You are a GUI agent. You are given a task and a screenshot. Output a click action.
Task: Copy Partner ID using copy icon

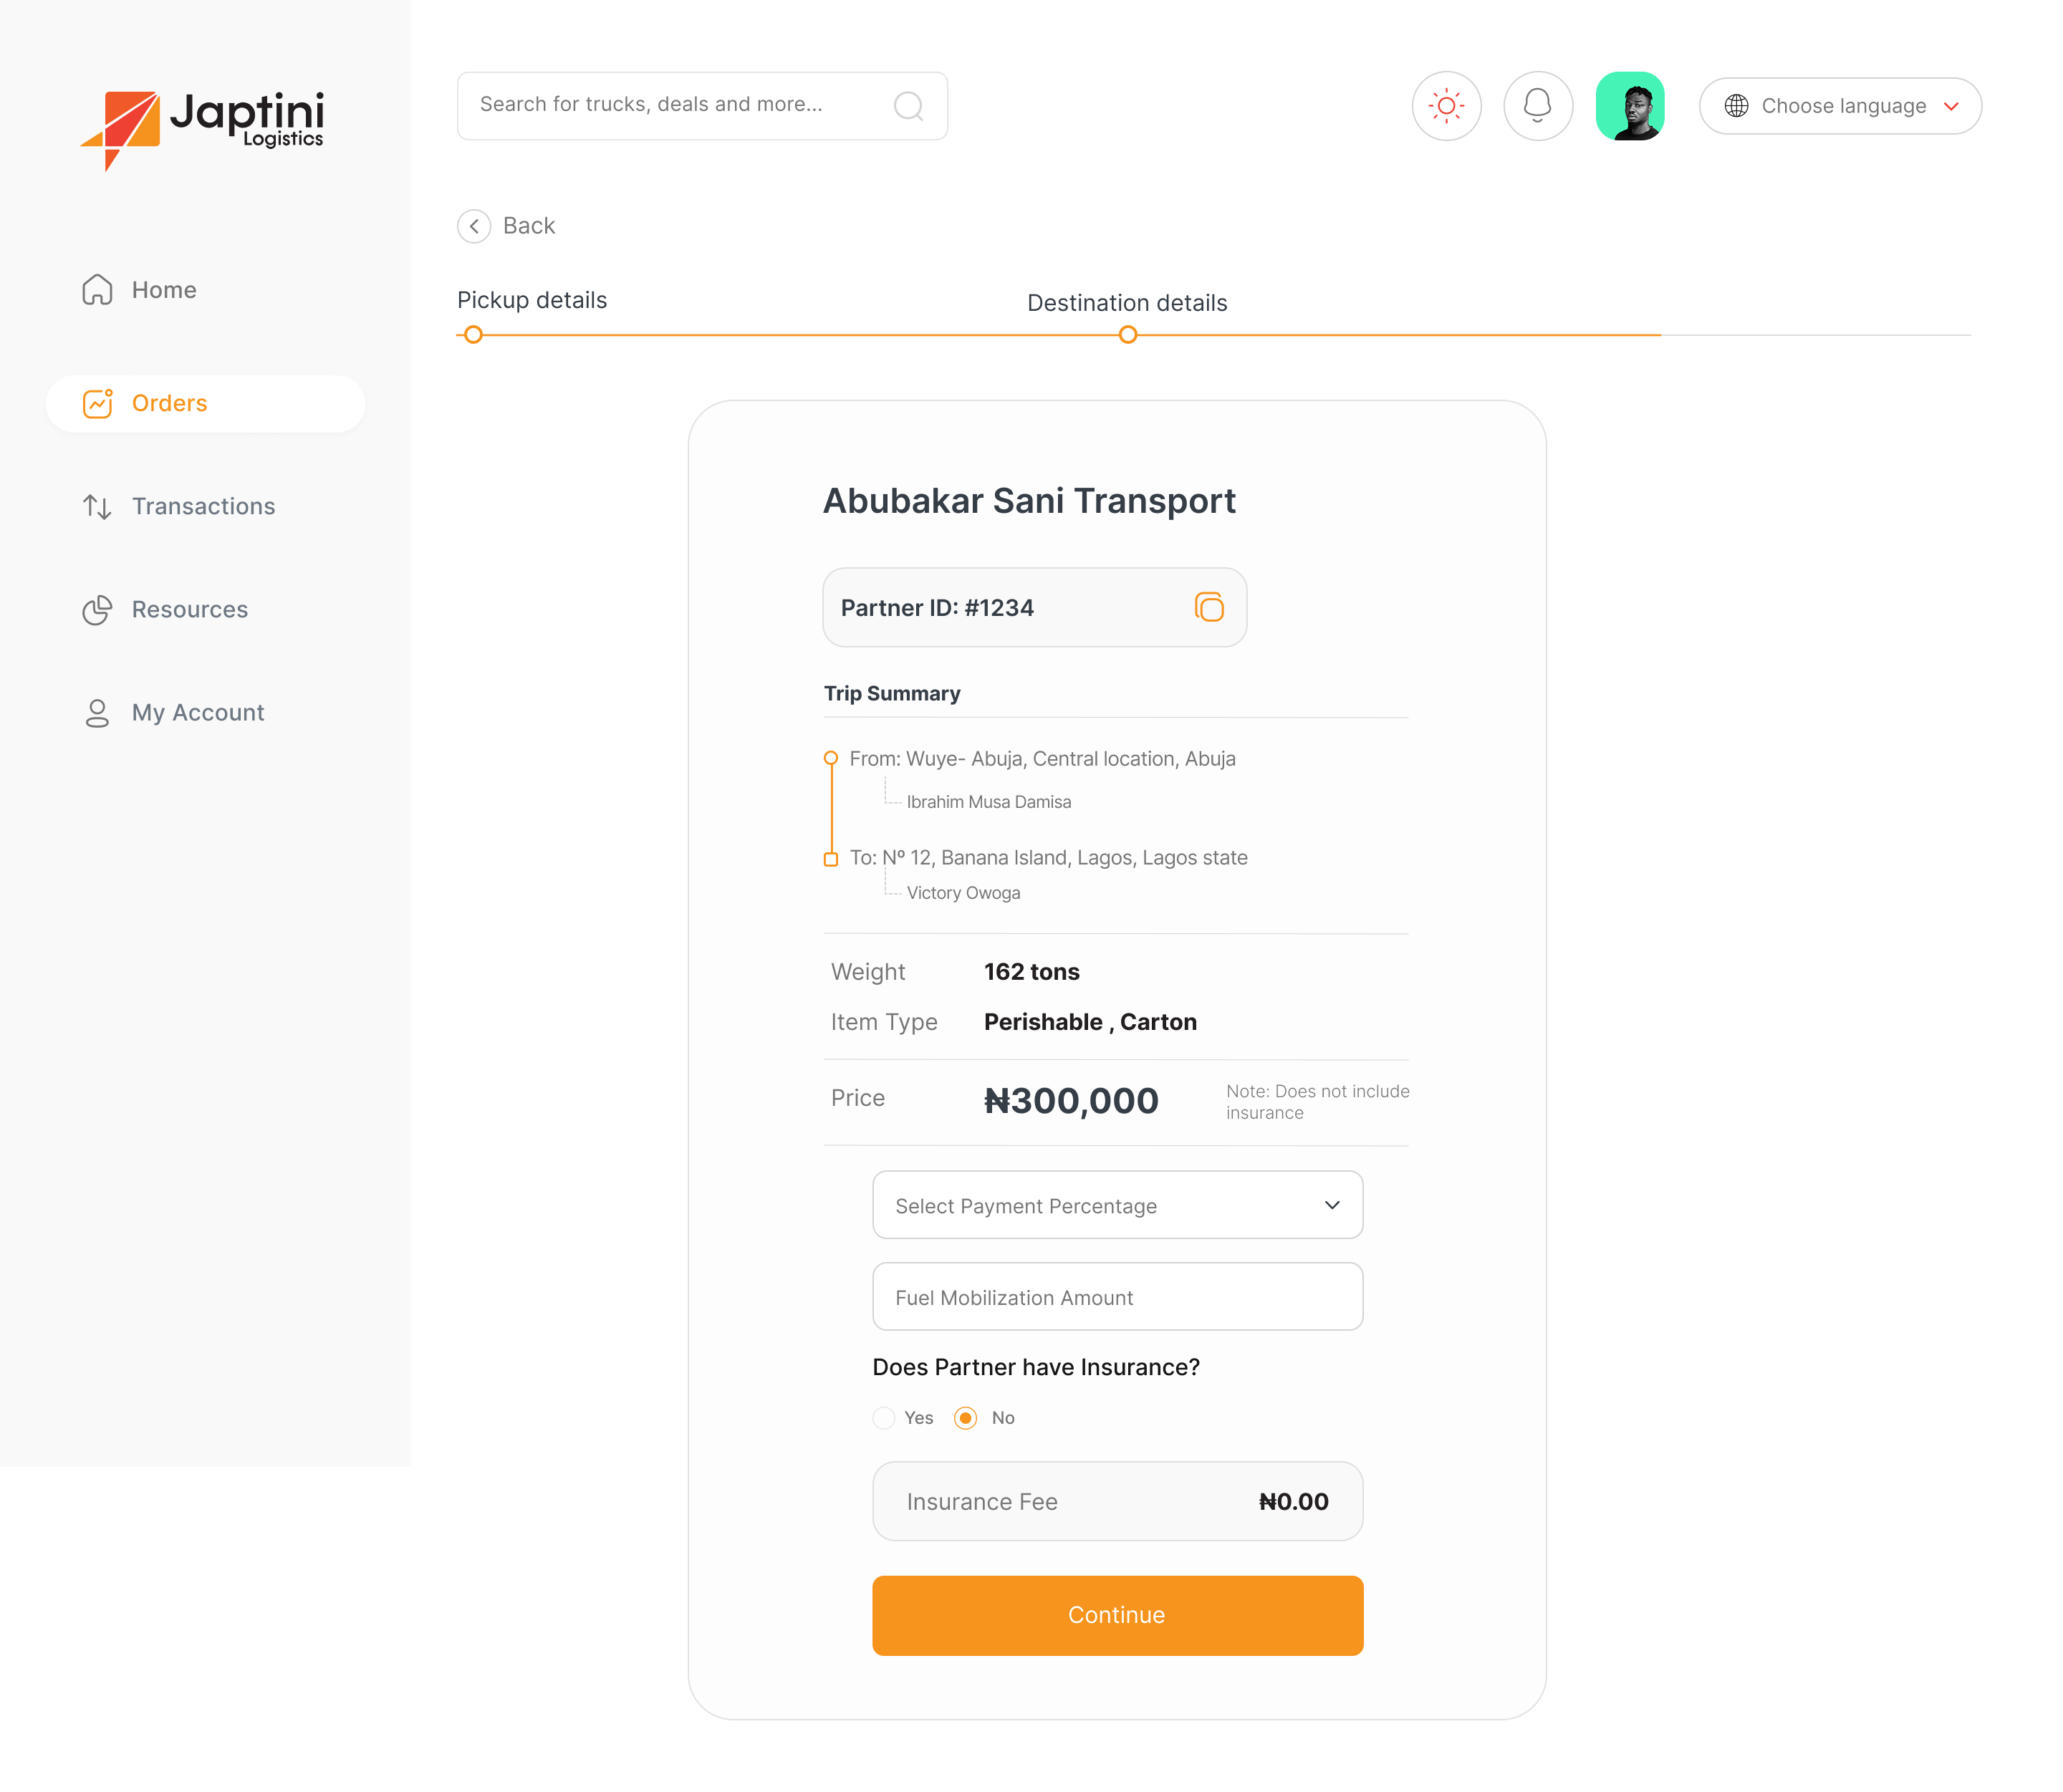(x=1209, y=607)
